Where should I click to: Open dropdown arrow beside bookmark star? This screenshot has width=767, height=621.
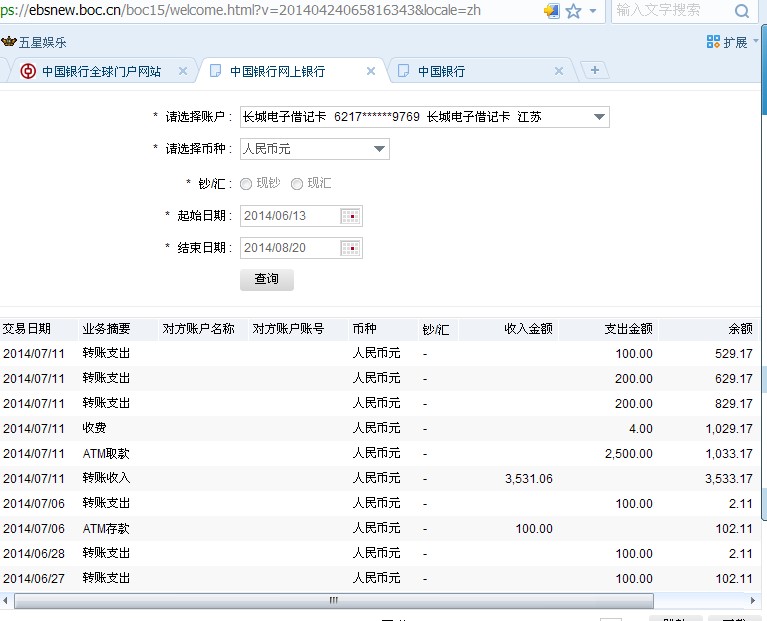click(x=593, y=11)
